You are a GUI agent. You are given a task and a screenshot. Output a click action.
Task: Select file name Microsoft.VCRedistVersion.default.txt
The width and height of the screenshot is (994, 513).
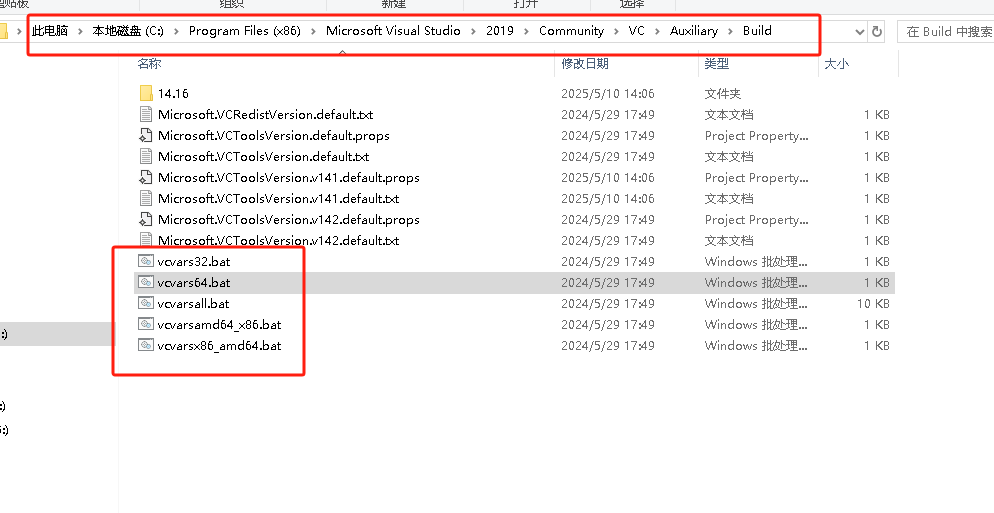[x=266, y=115]
